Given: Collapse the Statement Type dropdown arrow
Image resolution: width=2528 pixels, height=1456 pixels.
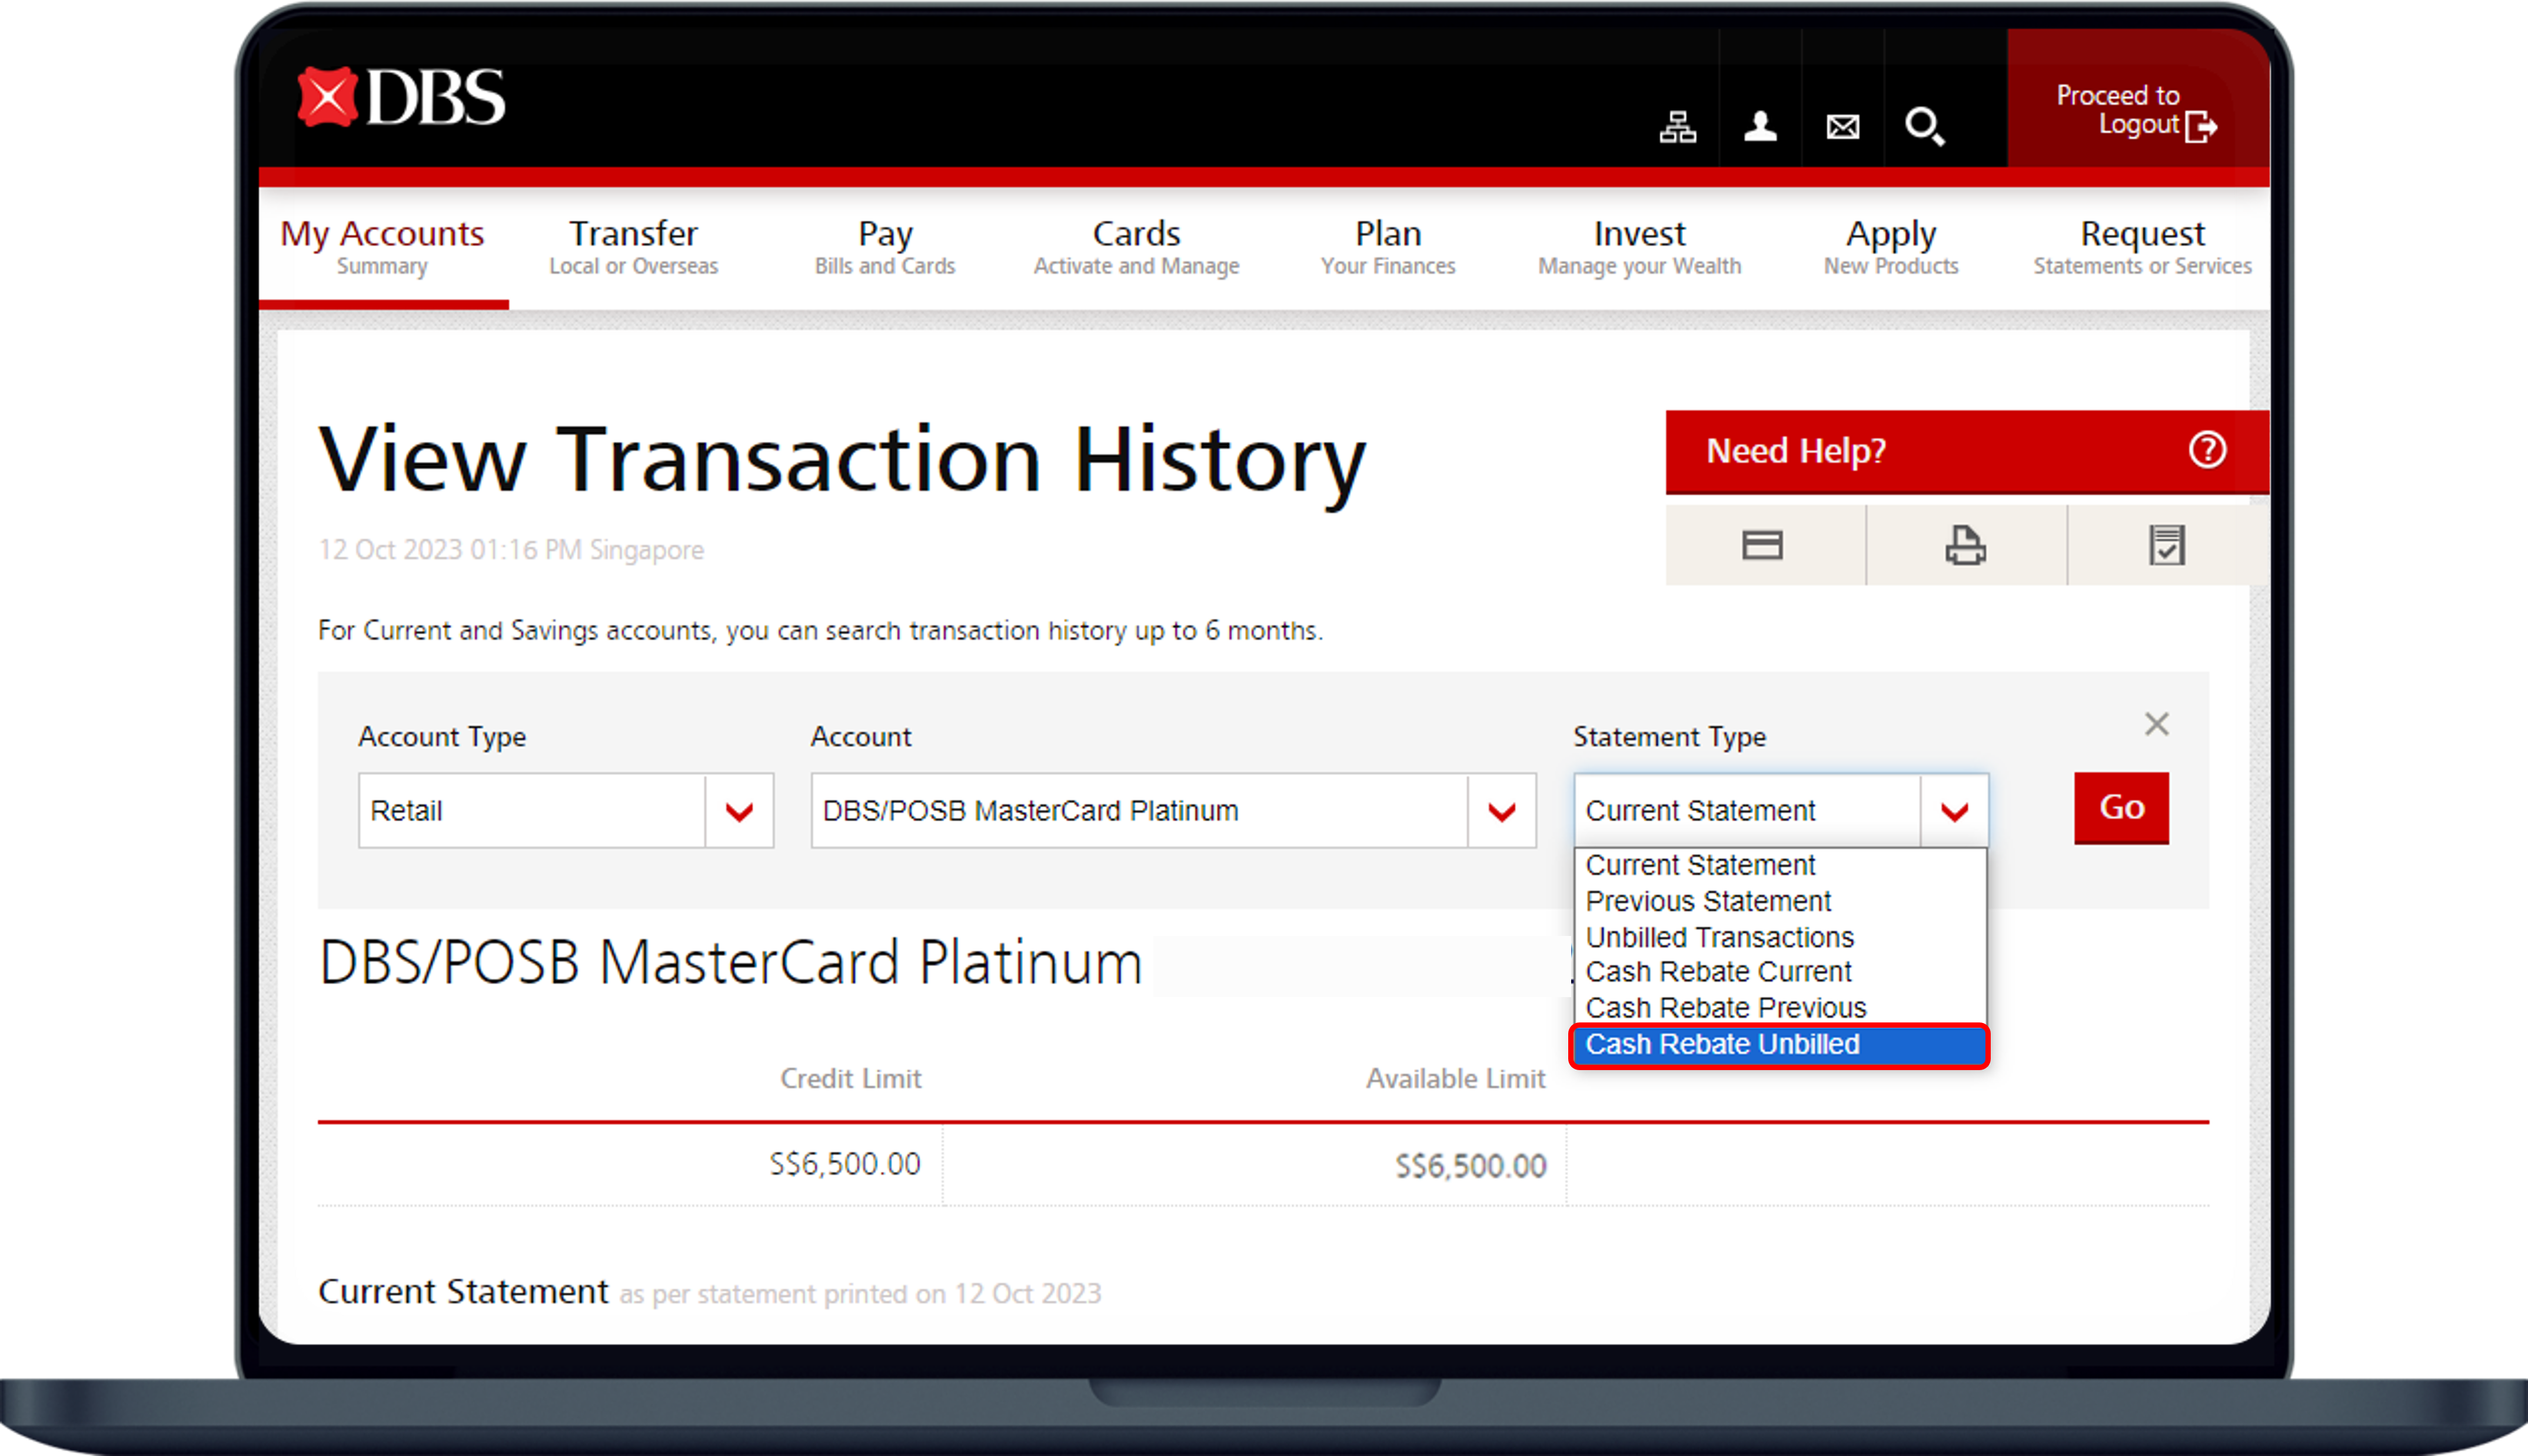Looking at the screenshot, I should 1954,810.
